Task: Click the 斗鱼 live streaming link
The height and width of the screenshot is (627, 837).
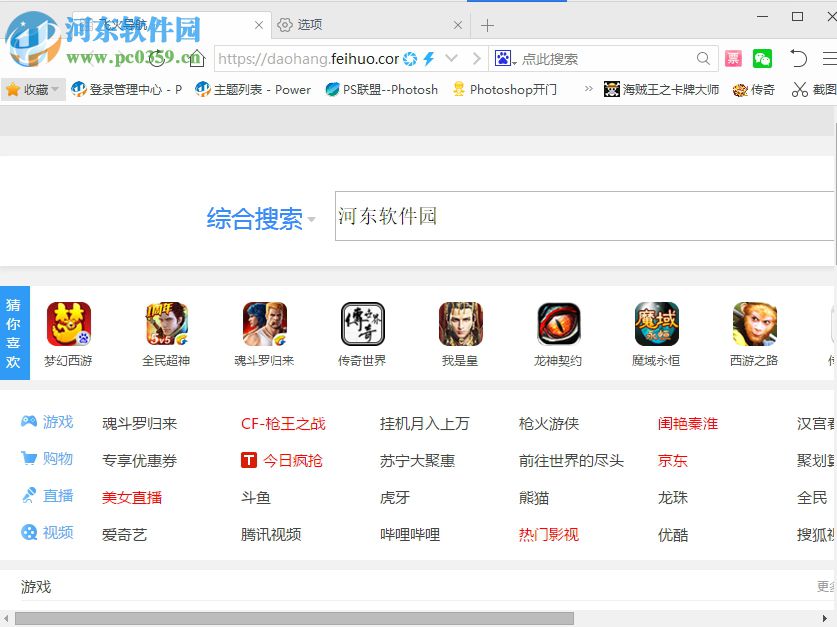Action: [255, 497]
